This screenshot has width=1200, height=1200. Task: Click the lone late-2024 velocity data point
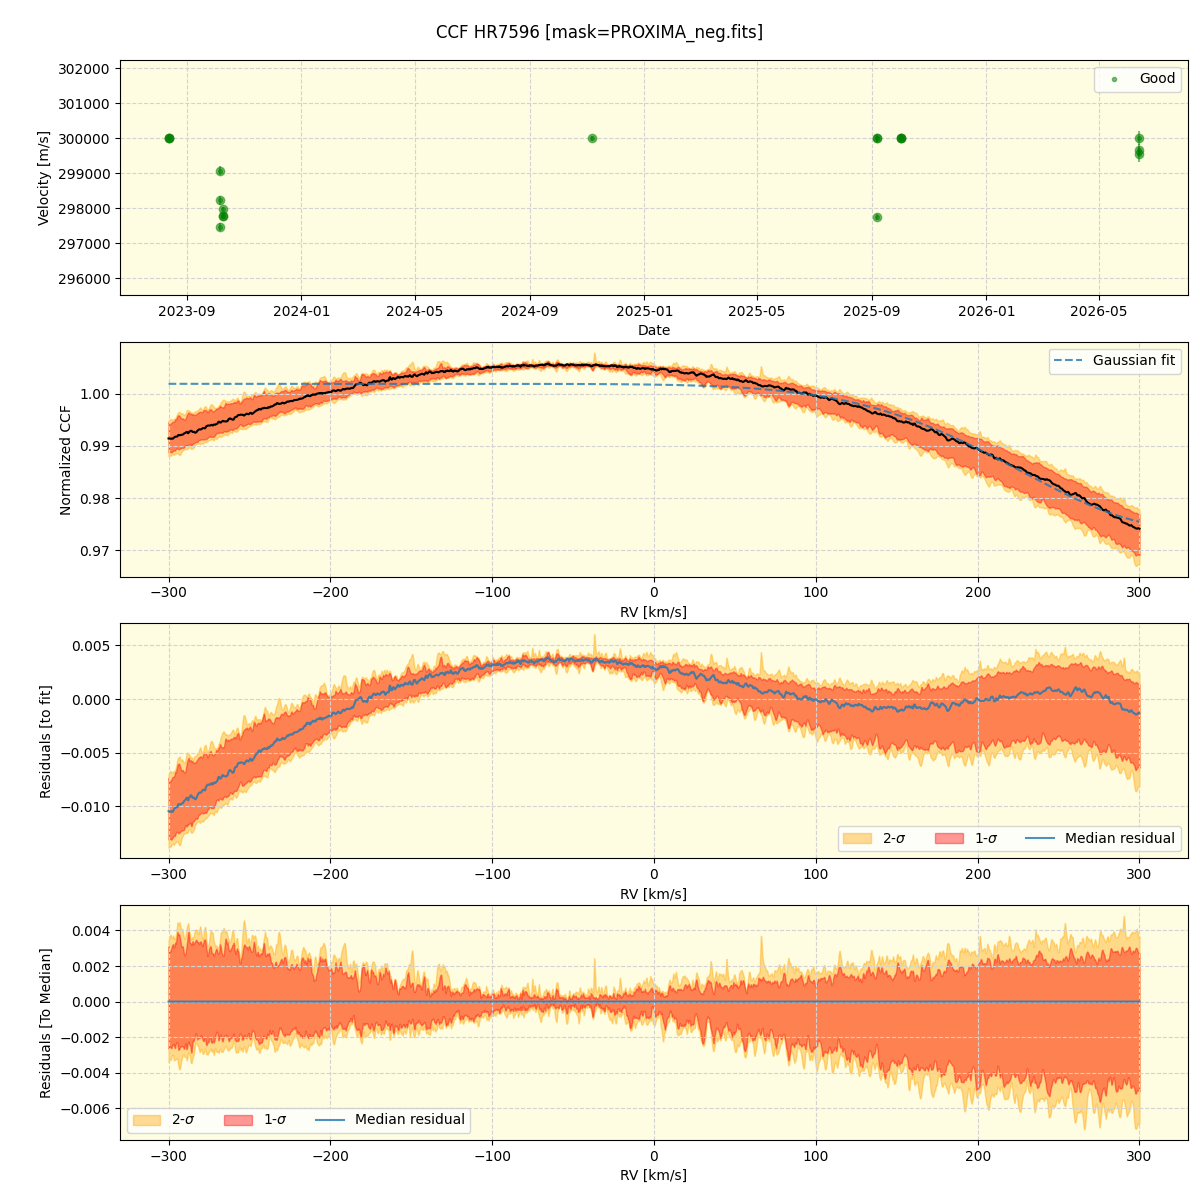[x=592, y=138]
